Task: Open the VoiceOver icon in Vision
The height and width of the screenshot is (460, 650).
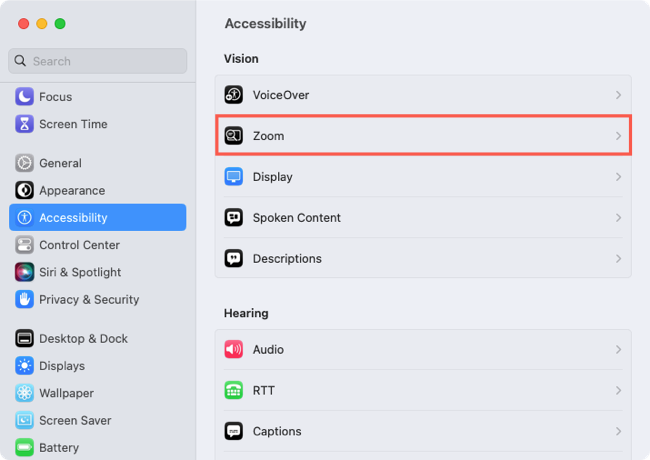Action: (x=233, y=95)
